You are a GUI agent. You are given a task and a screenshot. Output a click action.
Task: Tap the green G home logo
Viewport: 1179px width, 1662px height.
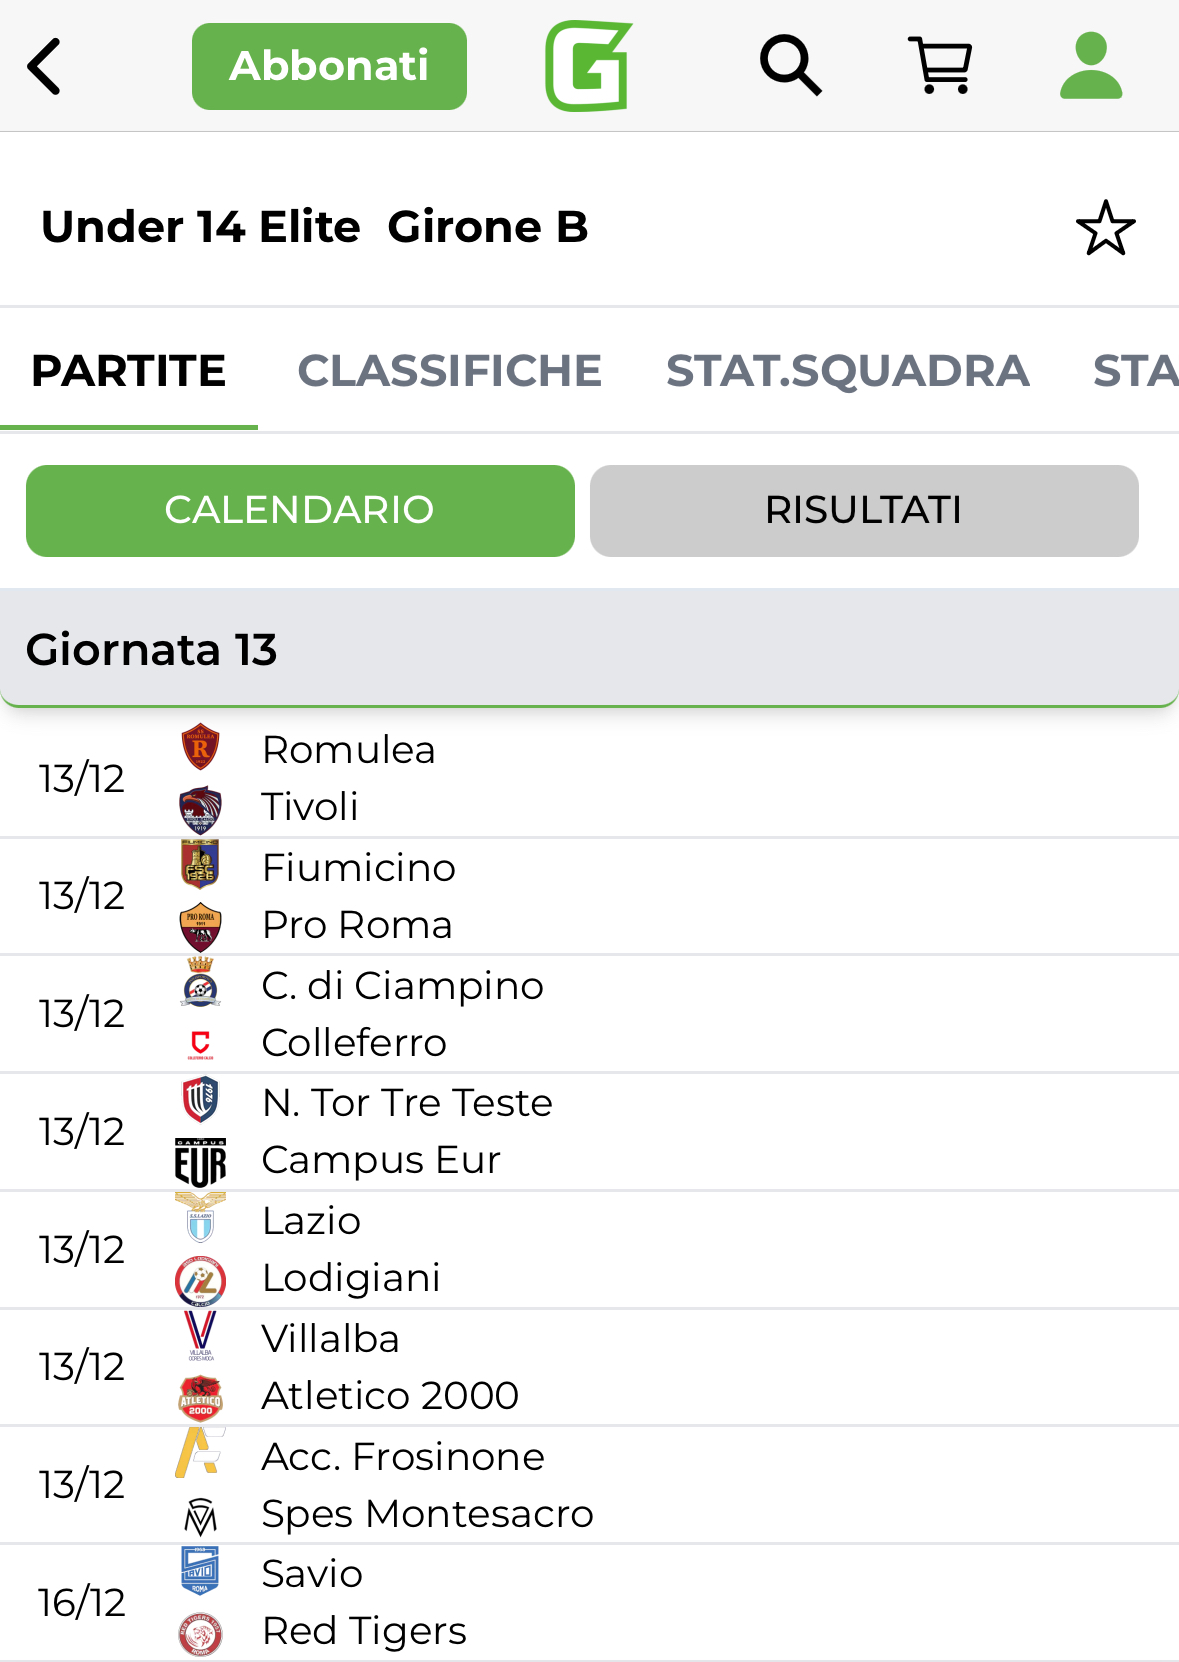click(x=589, y=66)
